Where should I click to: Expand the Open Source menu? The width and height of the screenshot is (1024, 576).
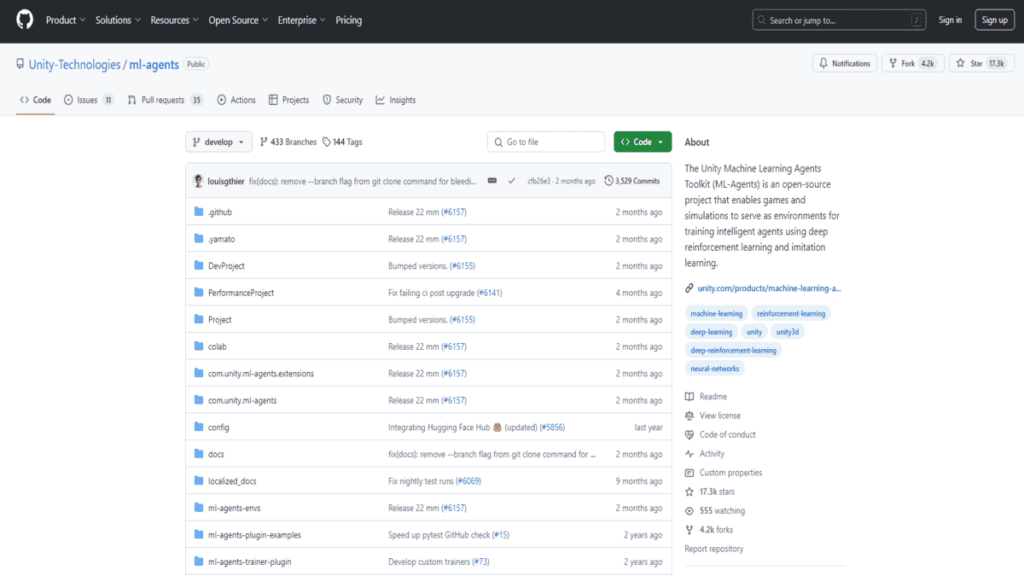(x=238, y=20)
